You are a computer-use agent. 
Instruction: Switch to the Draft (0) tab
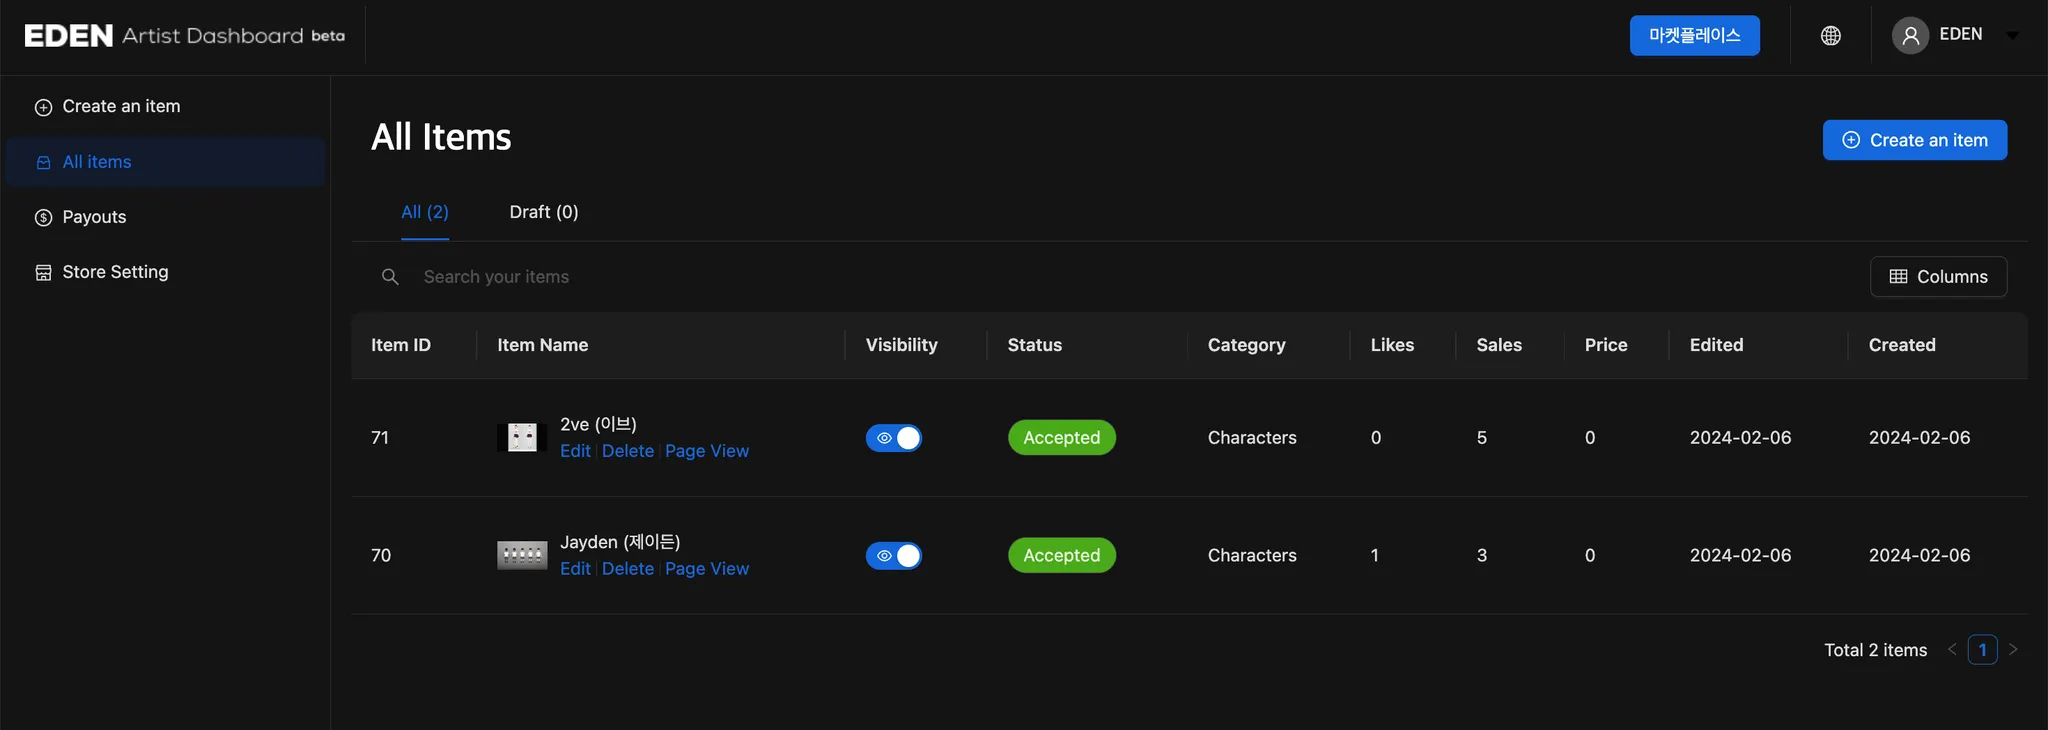pyautogui.click(x=543, y=212)
